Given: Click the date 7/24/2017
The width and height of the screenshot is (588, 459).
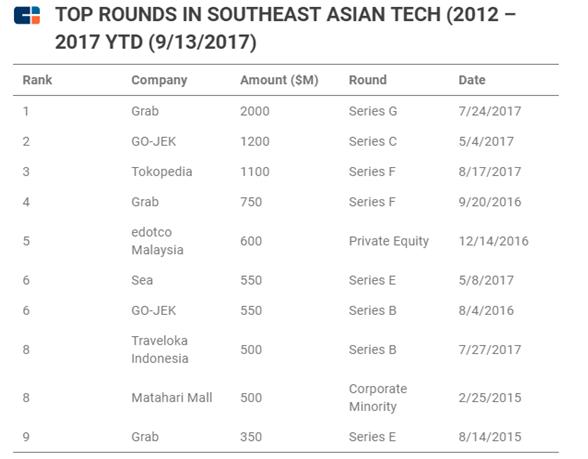Looking at the screenshot, I should tap(489, 111).
